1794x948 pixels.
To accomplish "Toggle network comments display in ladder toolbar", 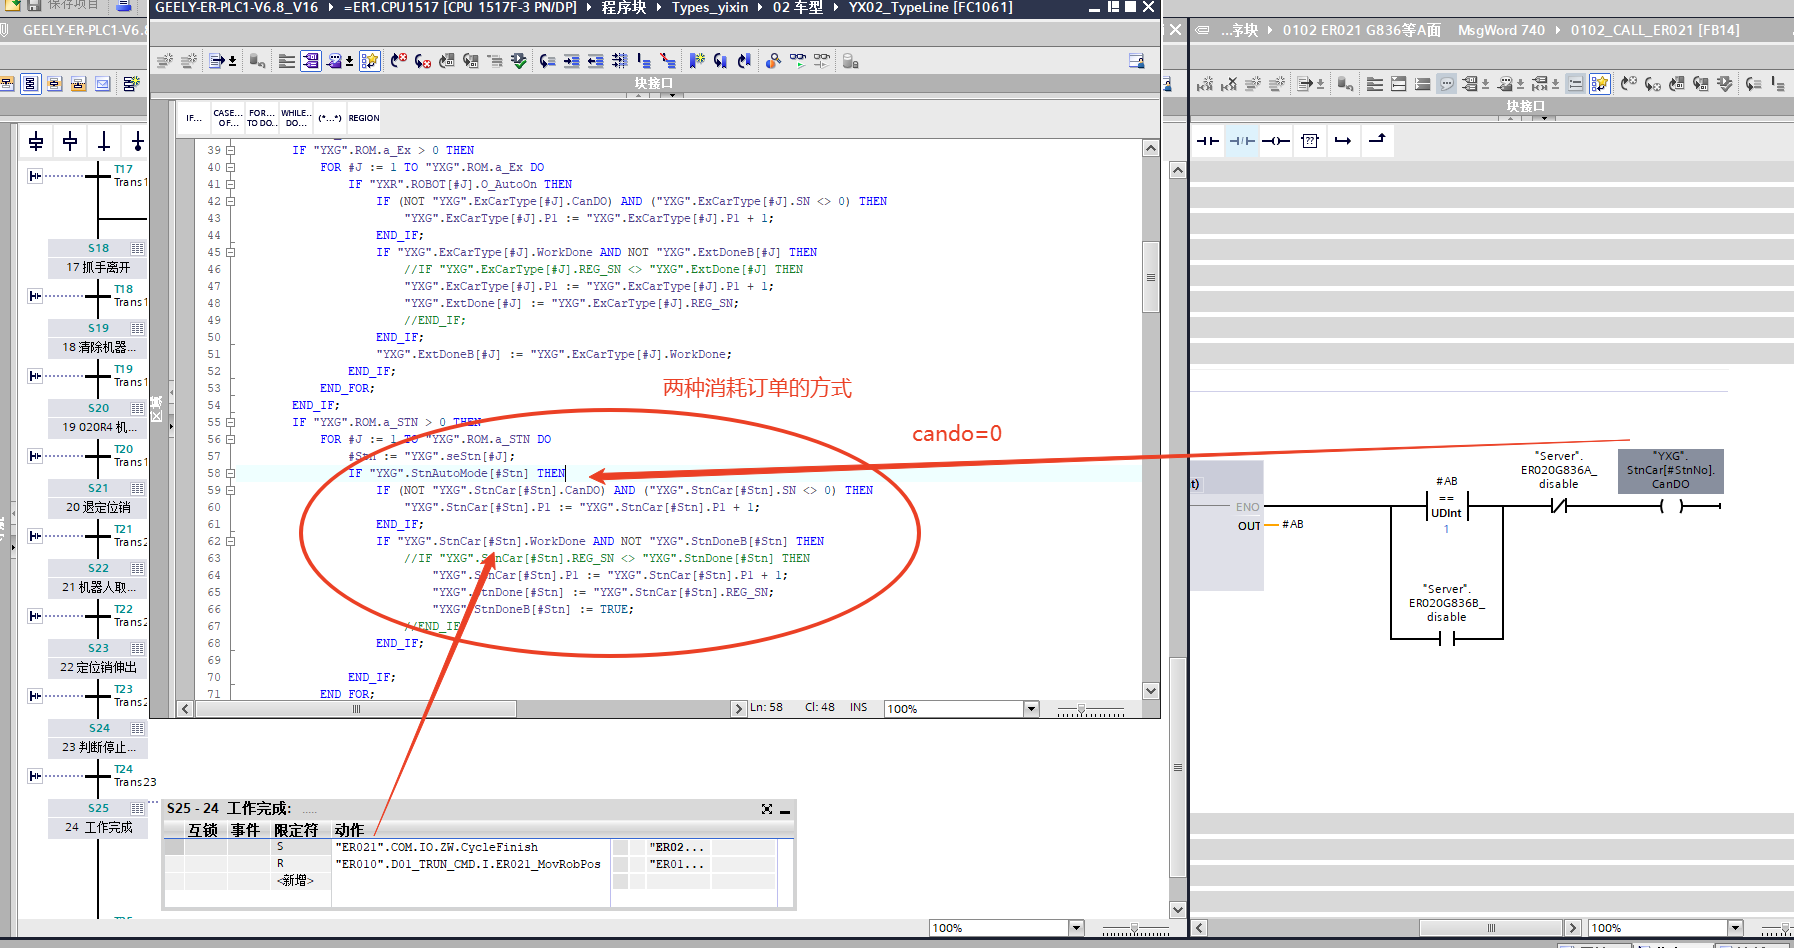I will (1447, 84).
